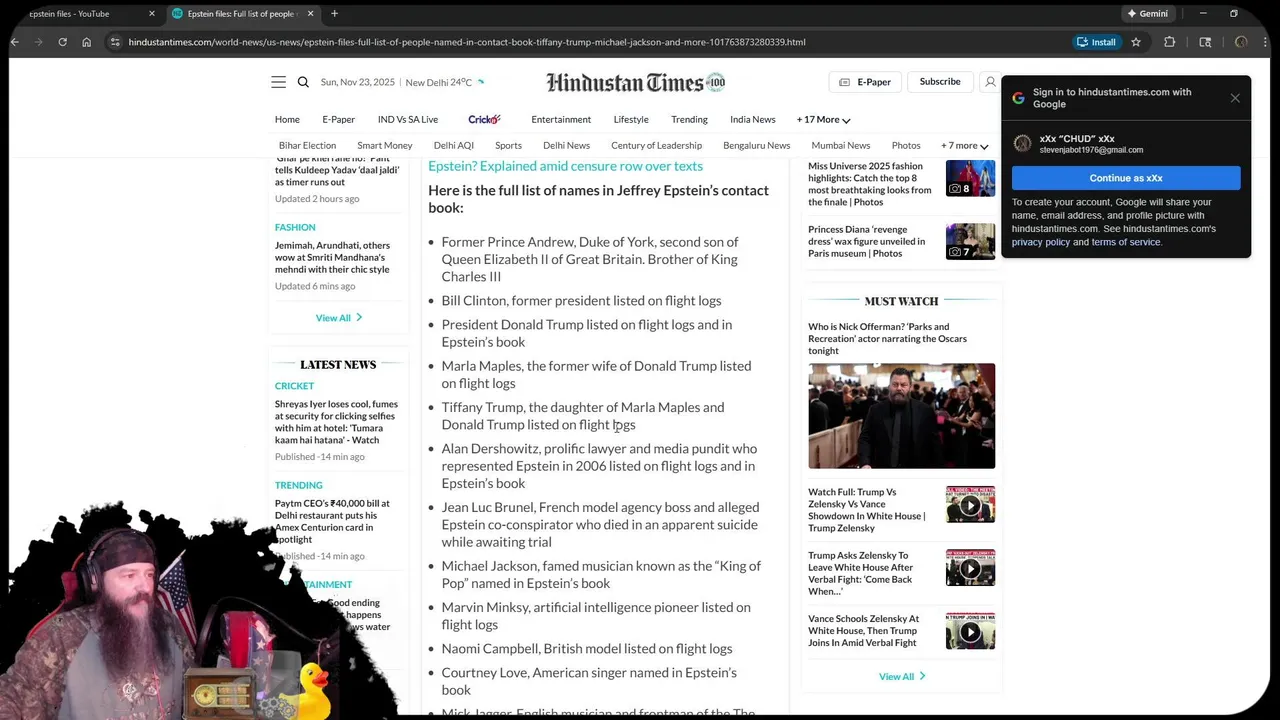Click the browser back arrow
Viewport: 1280px width, 720px height.
tap(15, 42)
